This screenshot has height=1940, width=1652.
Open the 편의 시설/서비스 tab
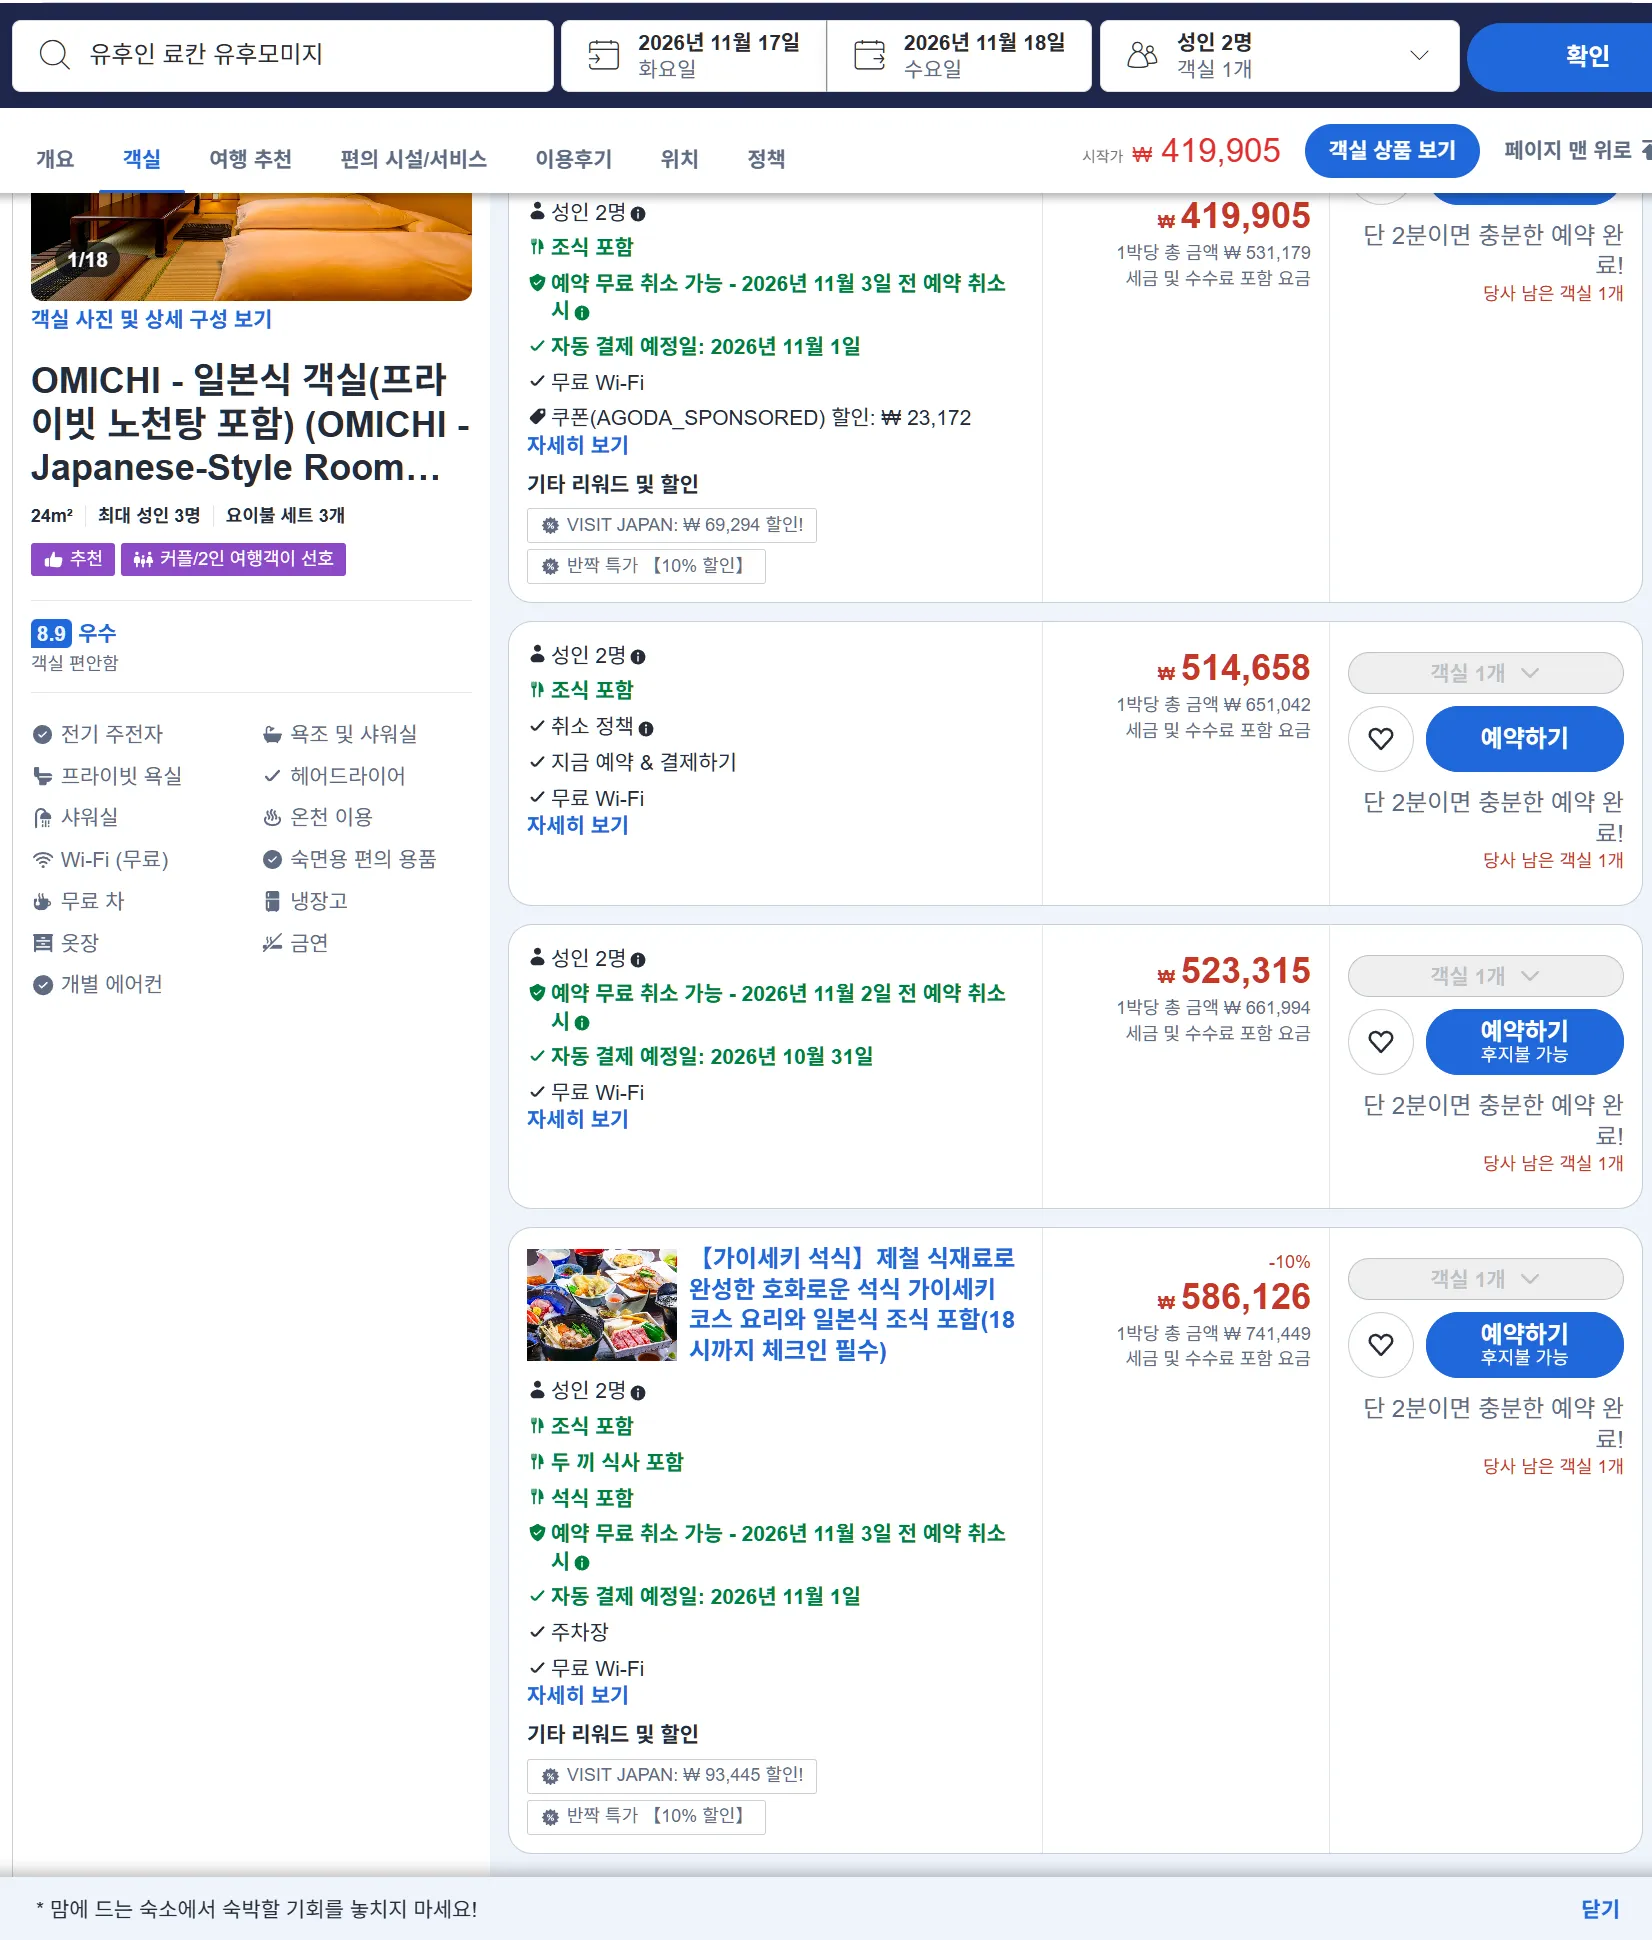[413, 159]
